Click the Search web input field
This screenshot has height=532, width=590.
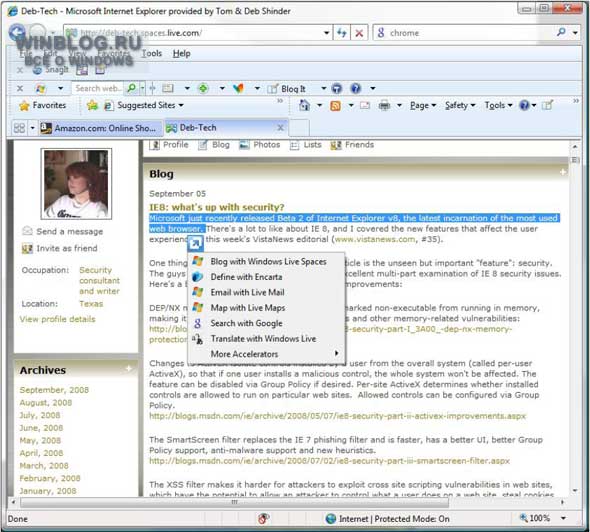point(98,88)
